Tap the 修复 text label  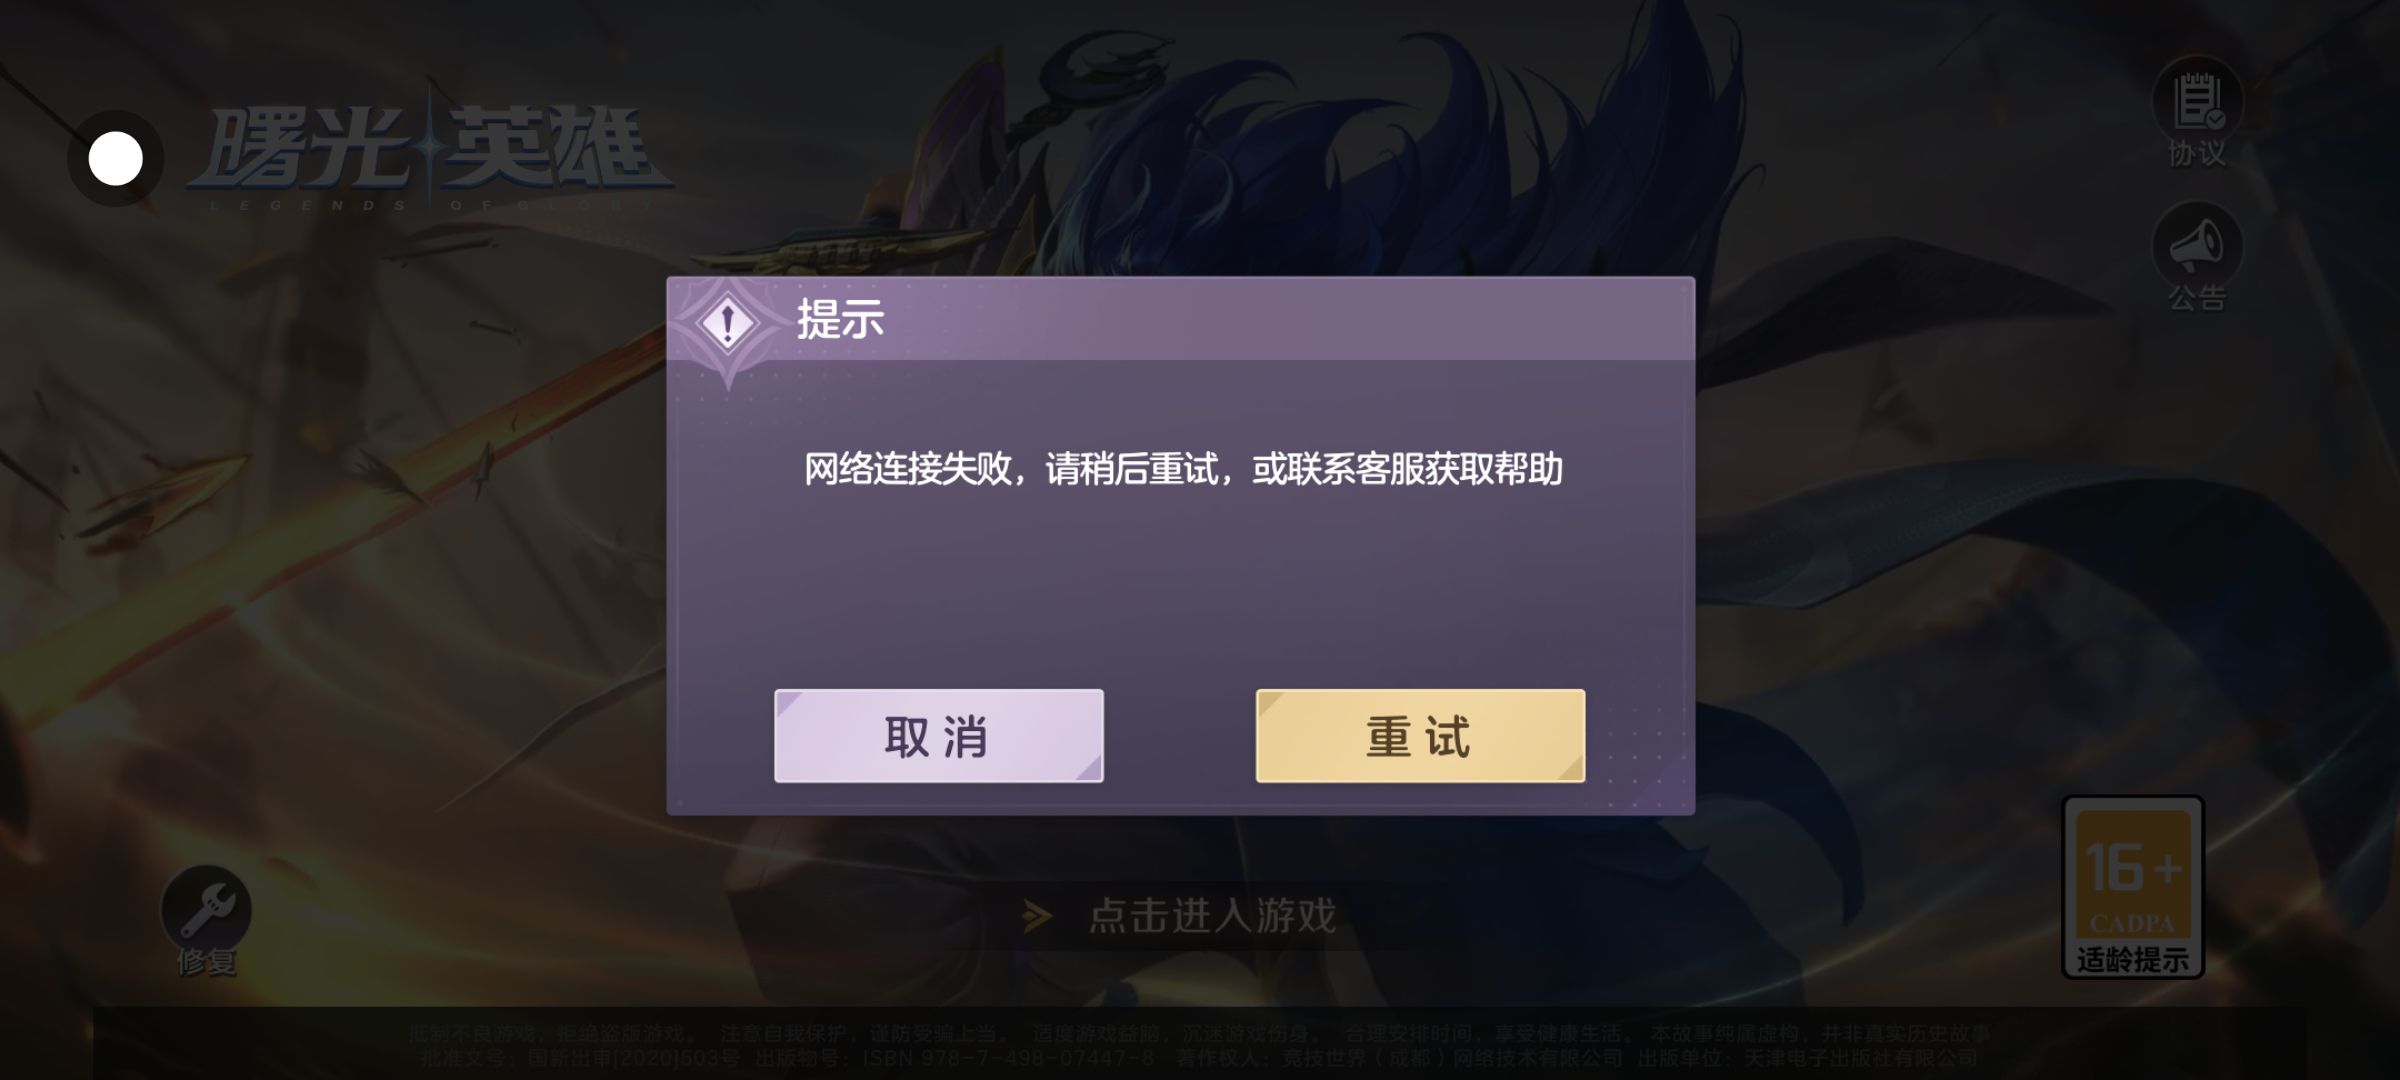point(206,962)
